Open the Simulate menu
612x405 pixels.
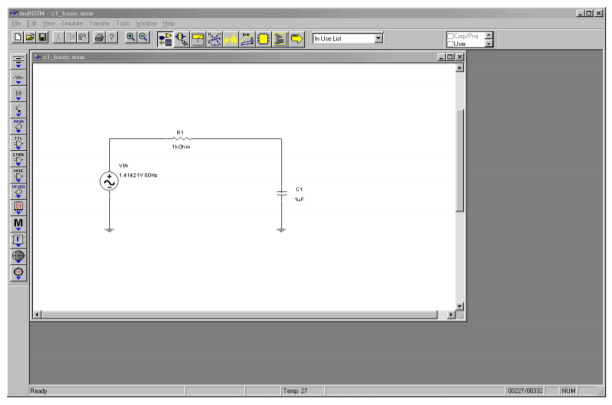73,22
